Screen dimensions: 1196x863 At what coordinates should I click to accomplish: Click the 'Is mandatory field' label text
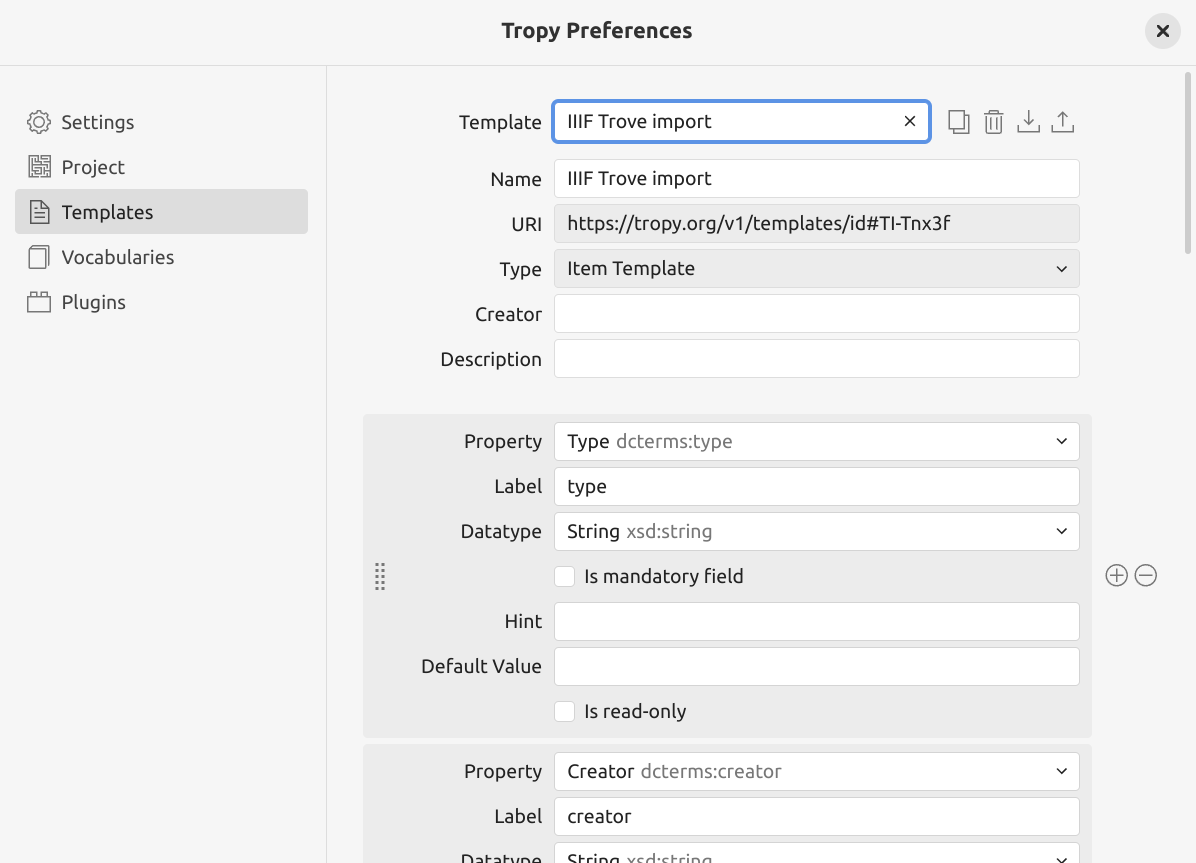[x=664, y=576]
